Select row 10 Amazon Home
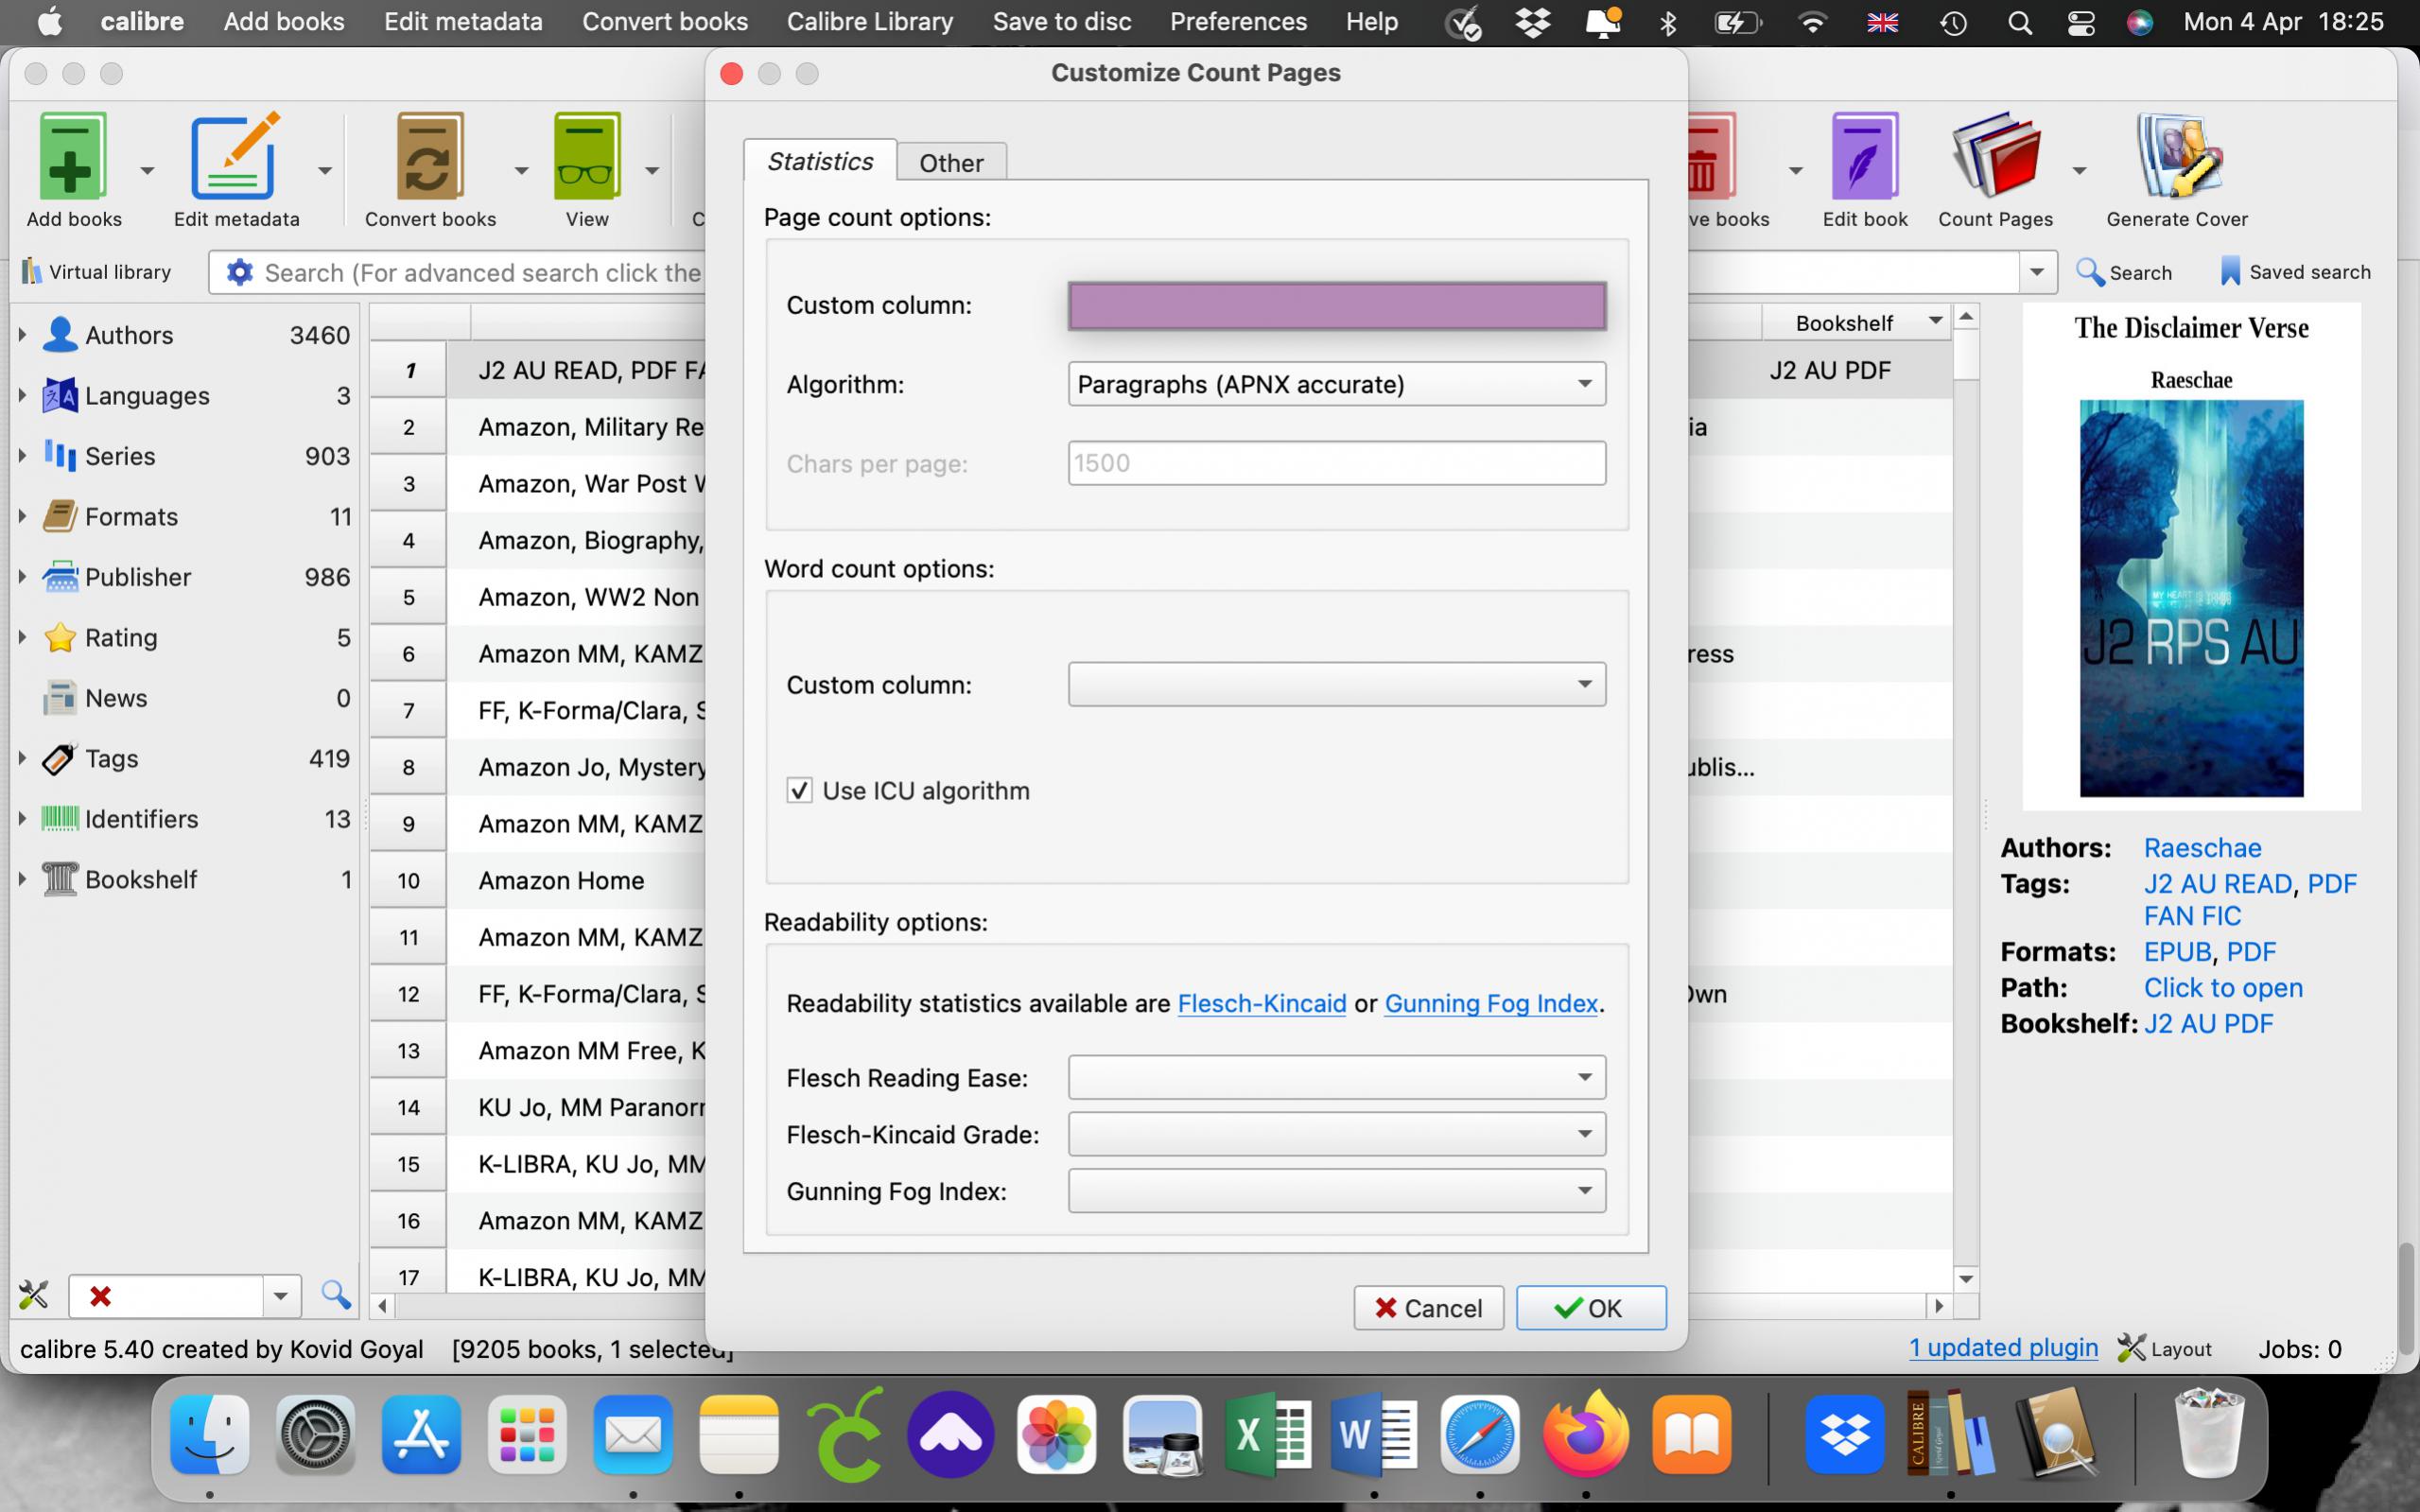This screenshot has height=1512, width=2420. click(561, 880)
